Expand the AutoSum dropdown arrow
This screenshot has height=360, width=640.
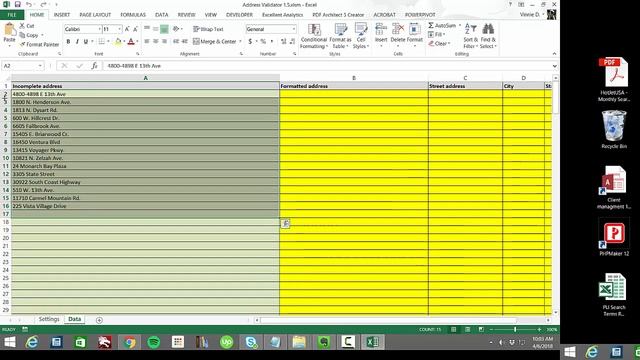459,25
